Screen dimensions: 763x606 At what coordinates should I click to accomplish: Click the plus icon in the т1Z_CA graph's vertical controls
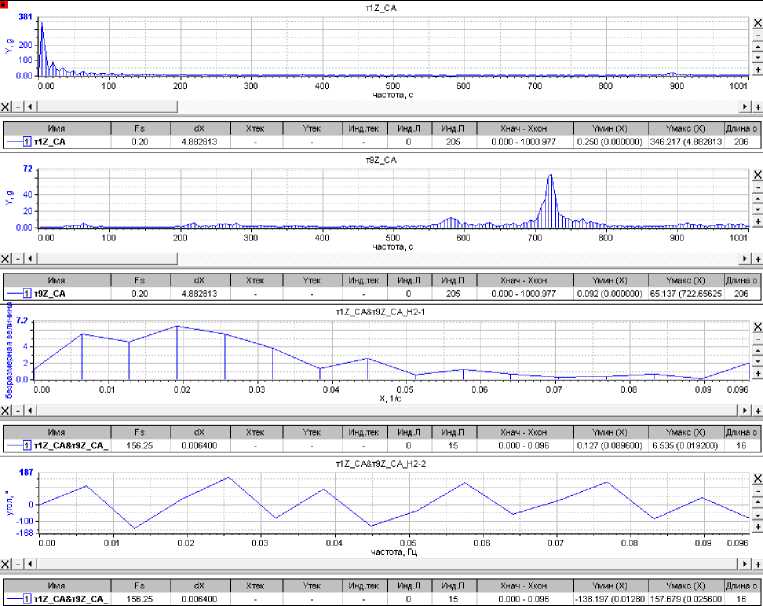[758, 70]
